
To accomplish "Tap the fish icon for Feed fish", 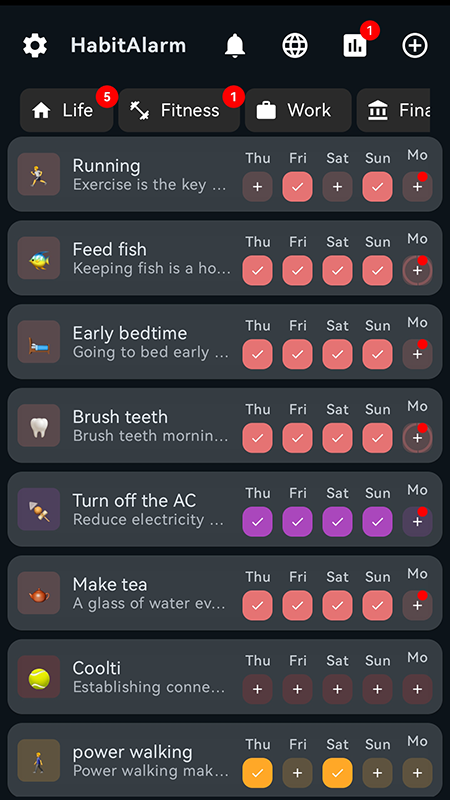I will click(39, 258).
